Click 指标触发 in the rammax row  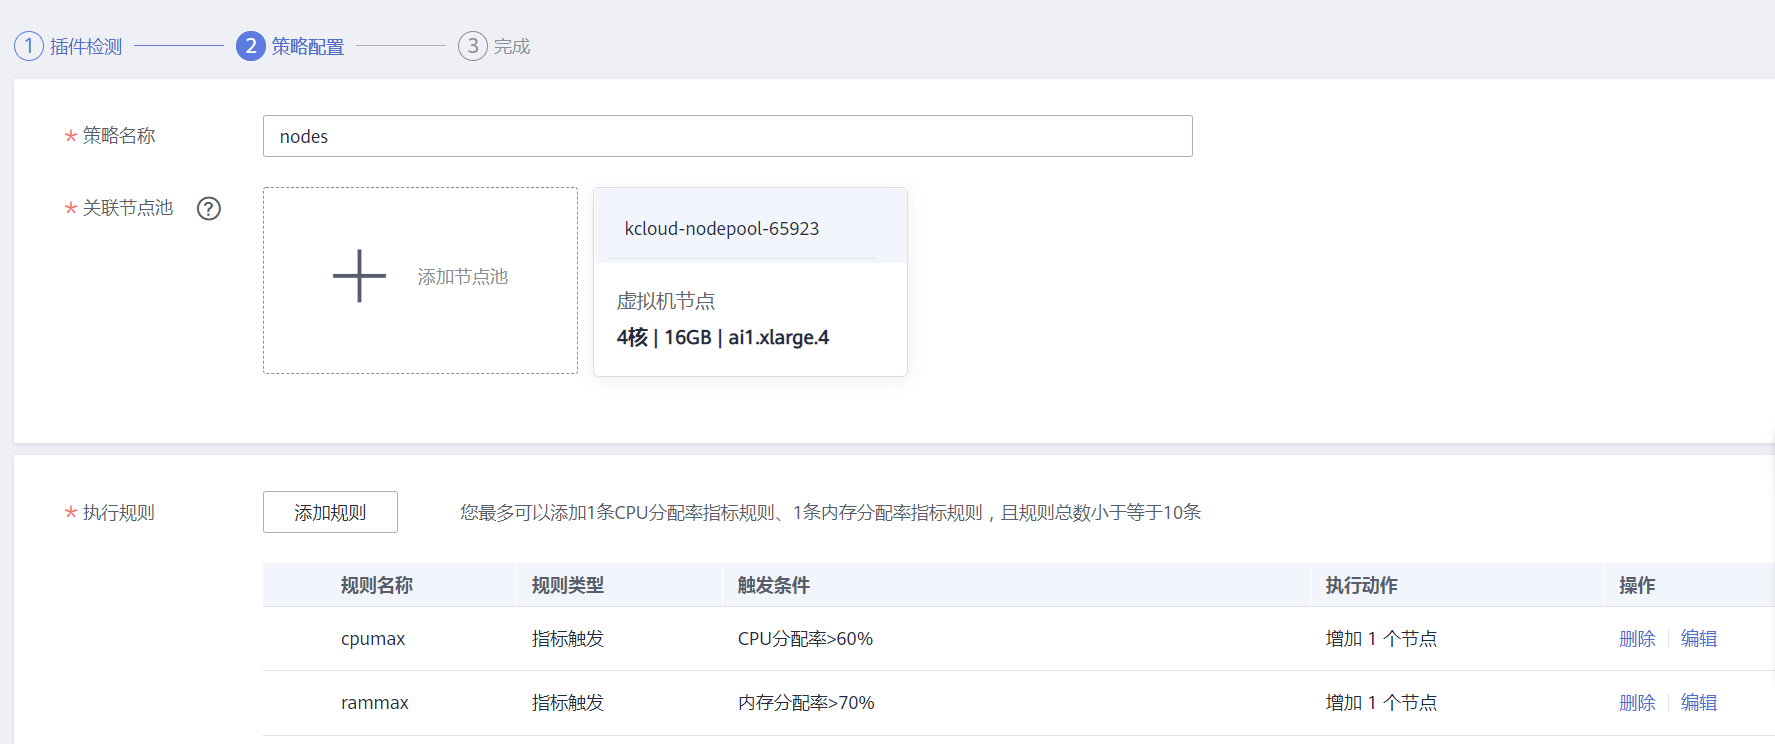click(568, 703)
